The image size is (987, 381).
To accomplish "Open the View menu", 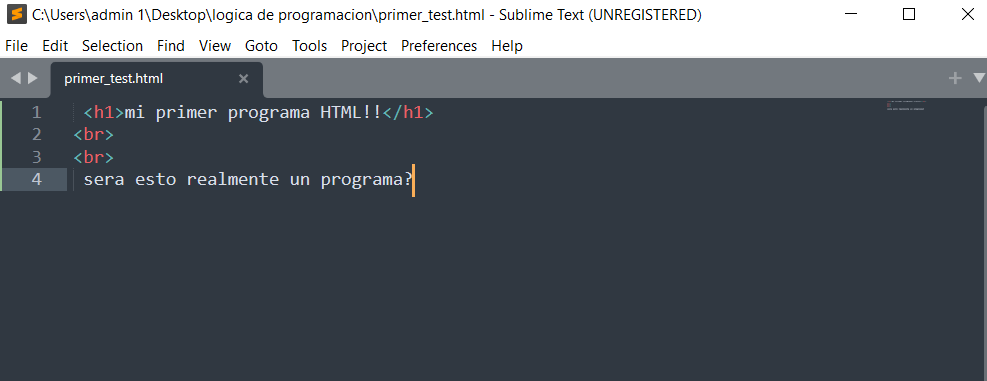I will tap(215, 46).
